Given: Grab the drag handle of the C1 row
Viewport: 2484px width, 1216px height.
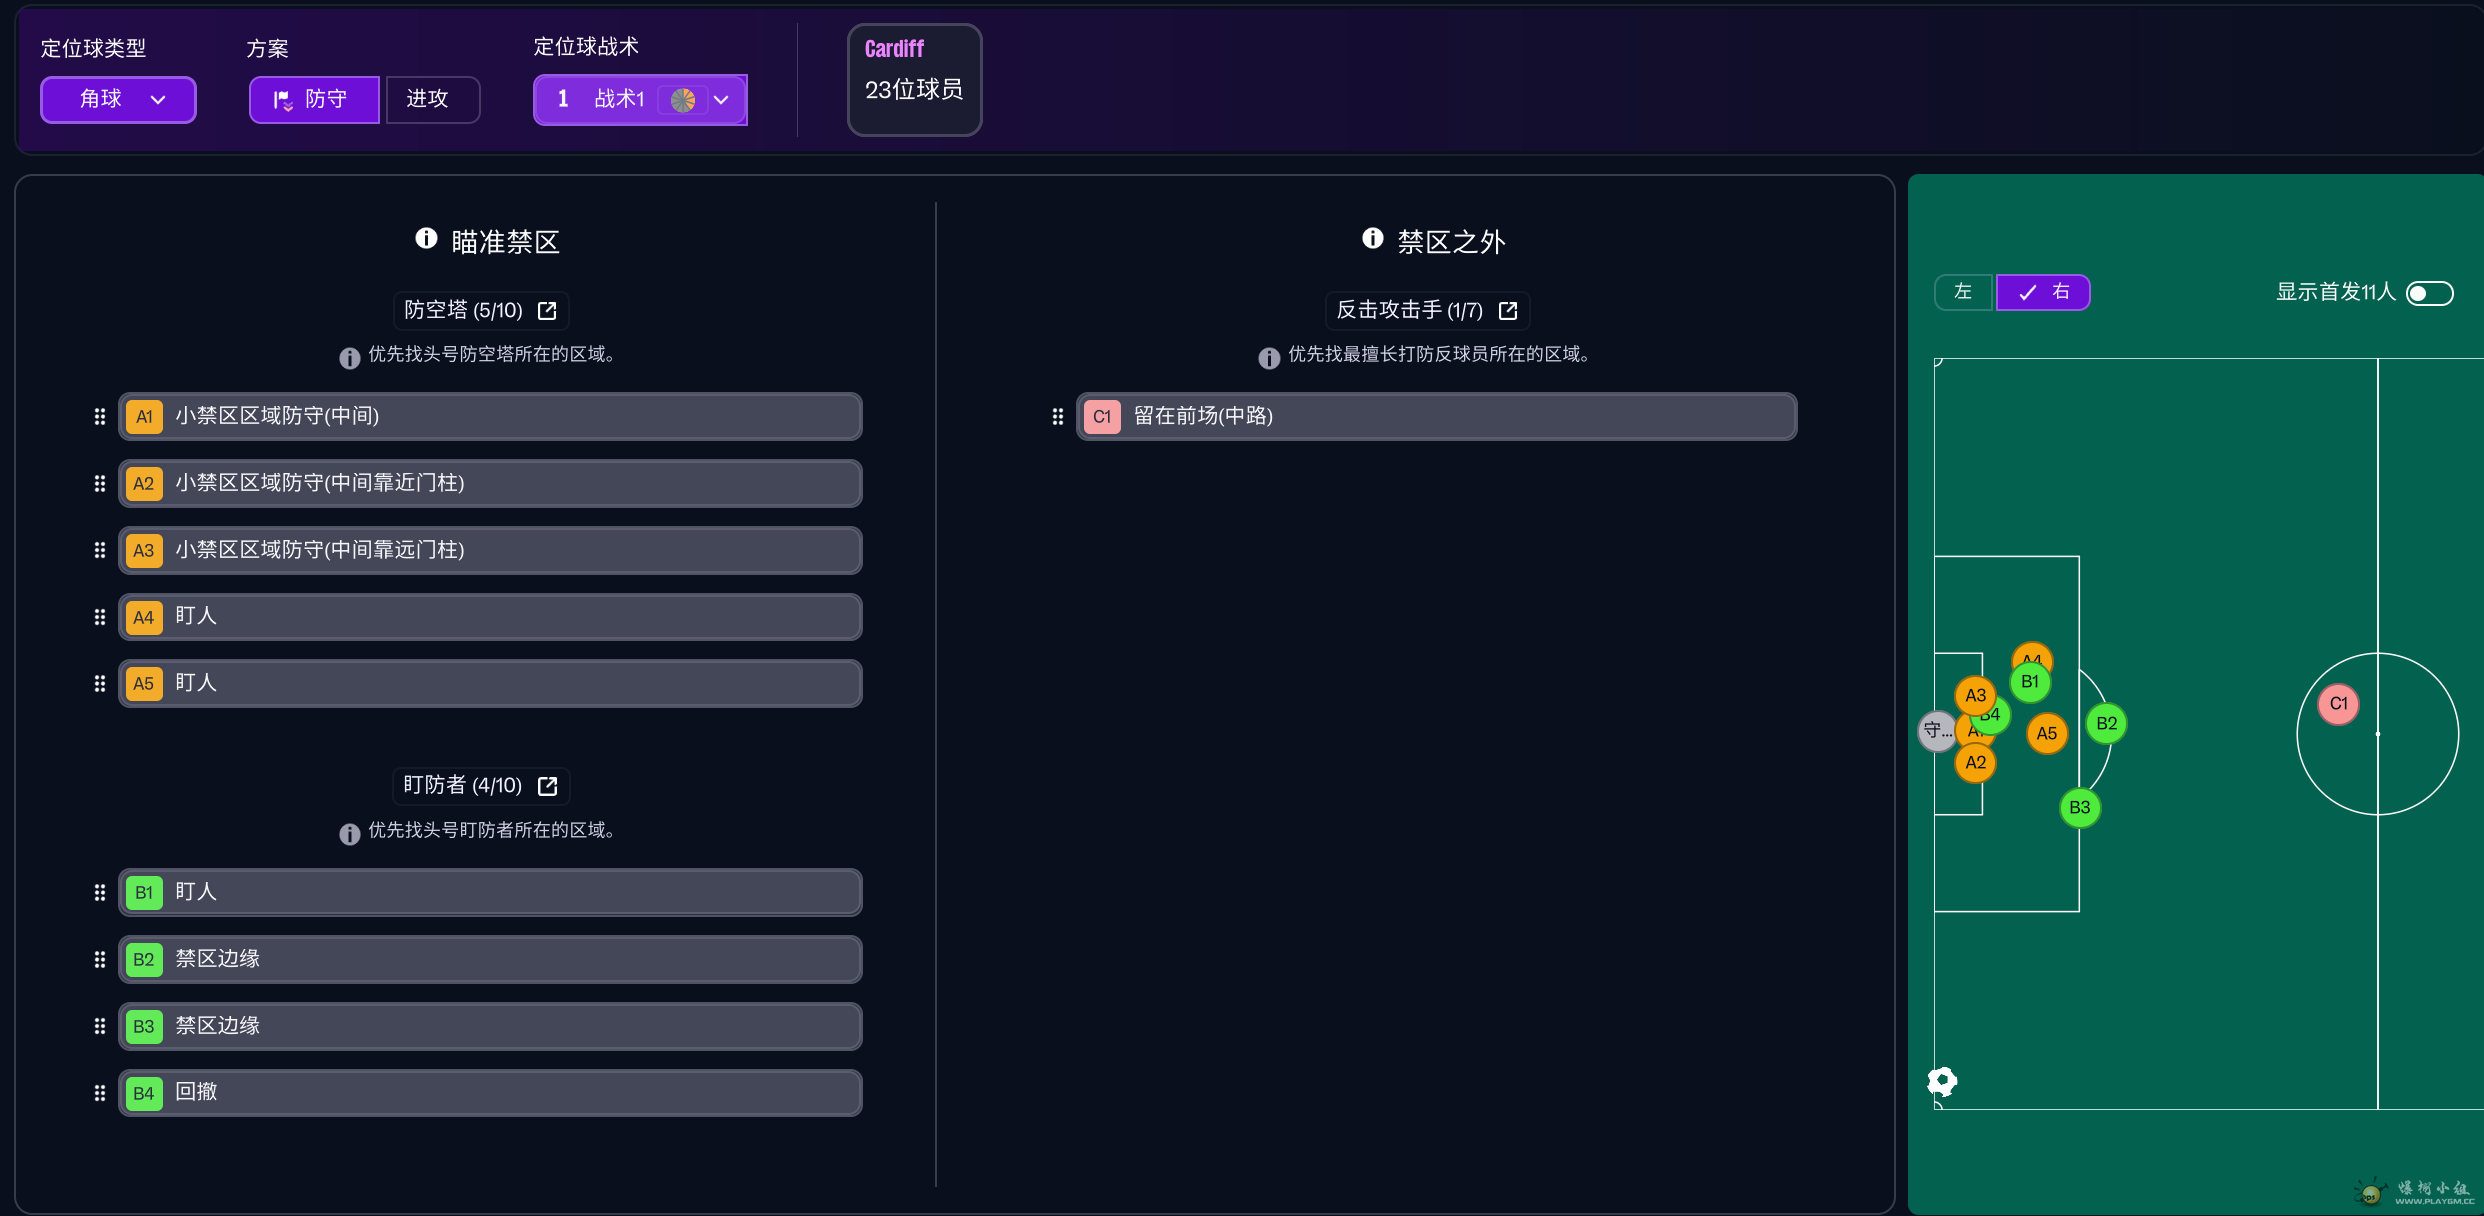Looking at the screenshot, I should (x=1058, y=416).
